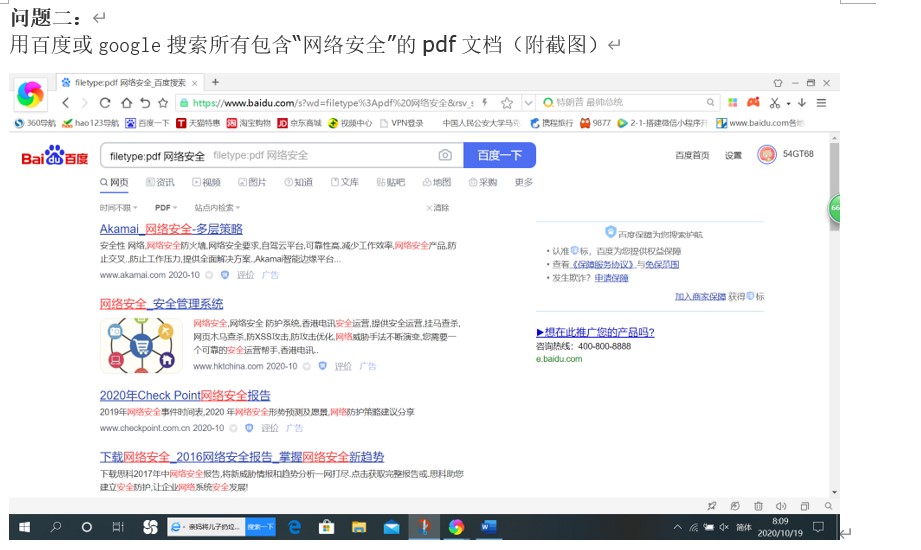This screenshot has width=921, height=550.
Task: Click the 想在此推广您的产品吗 link
Action: [x=595, y=333]
